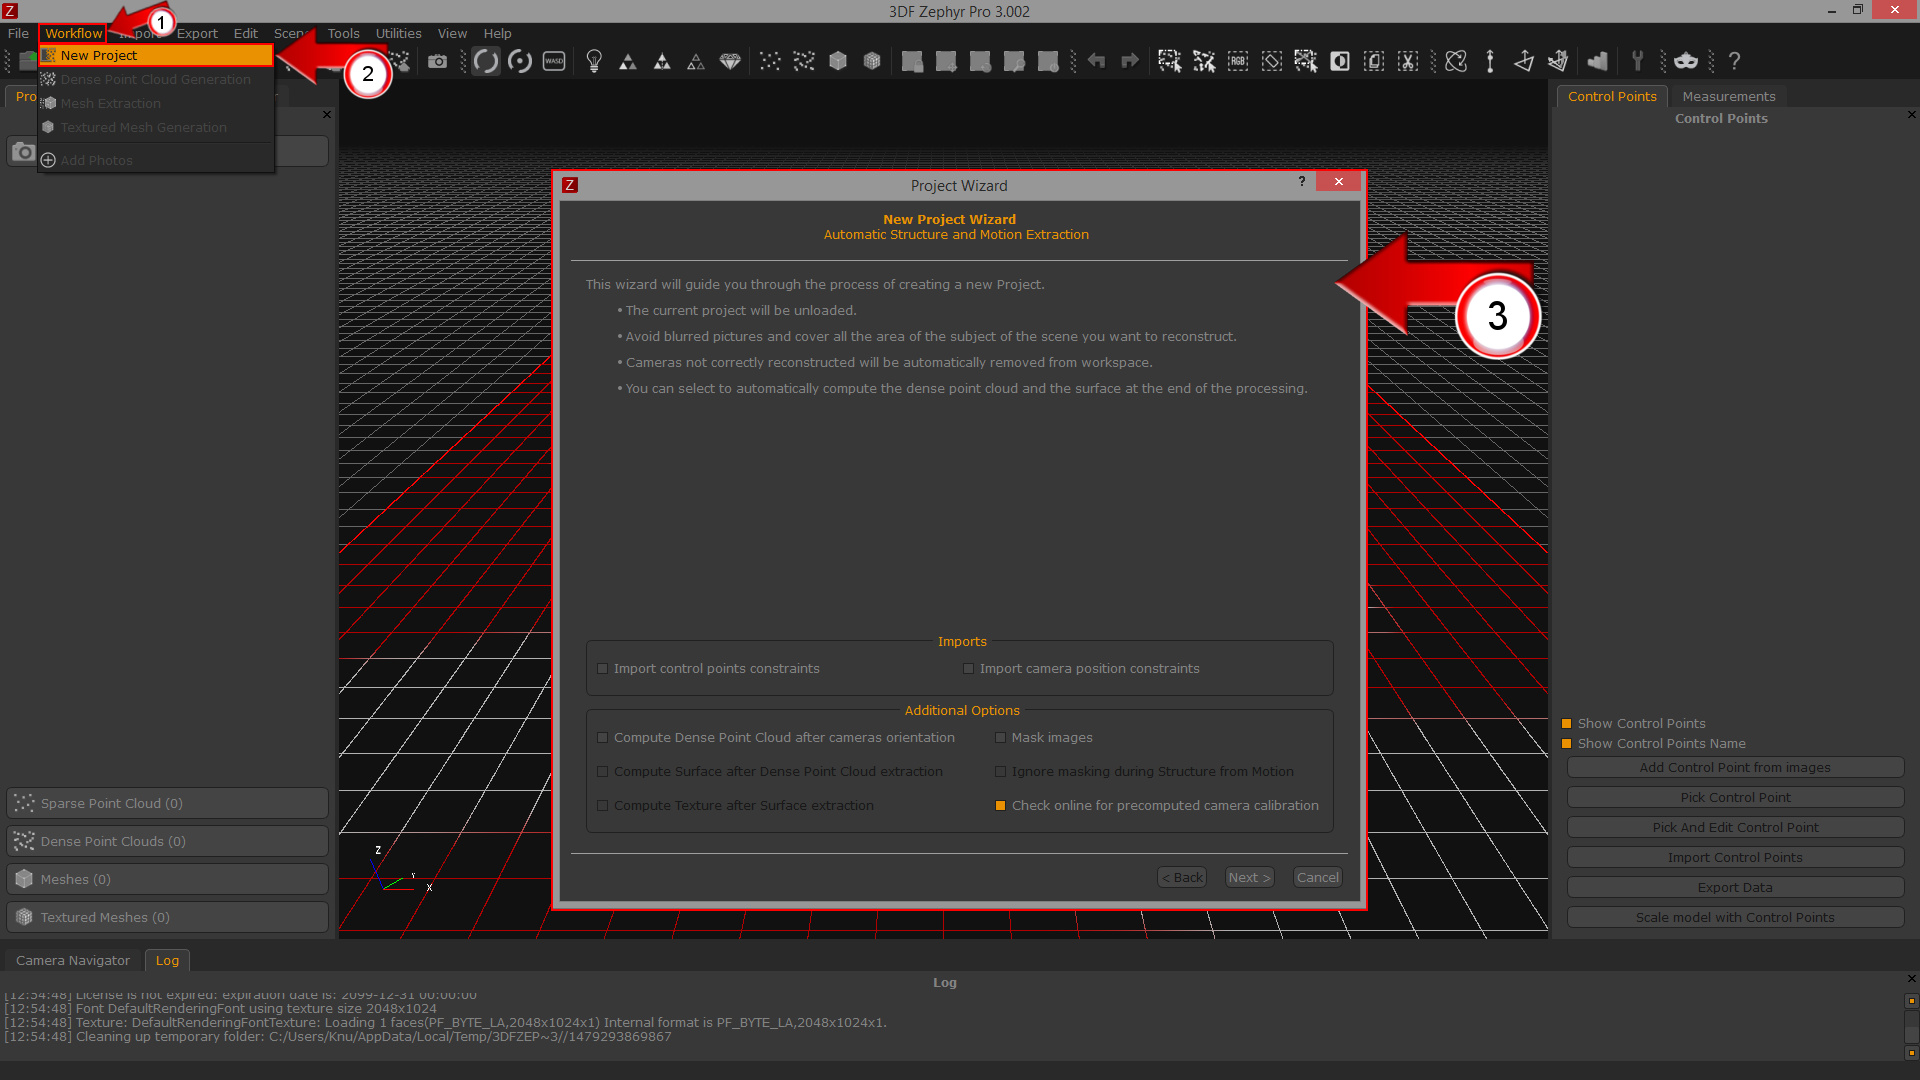Activate the RGB color selection tool
The height and width of the screenshot is (1080, 1920).
coord(1238,62)
